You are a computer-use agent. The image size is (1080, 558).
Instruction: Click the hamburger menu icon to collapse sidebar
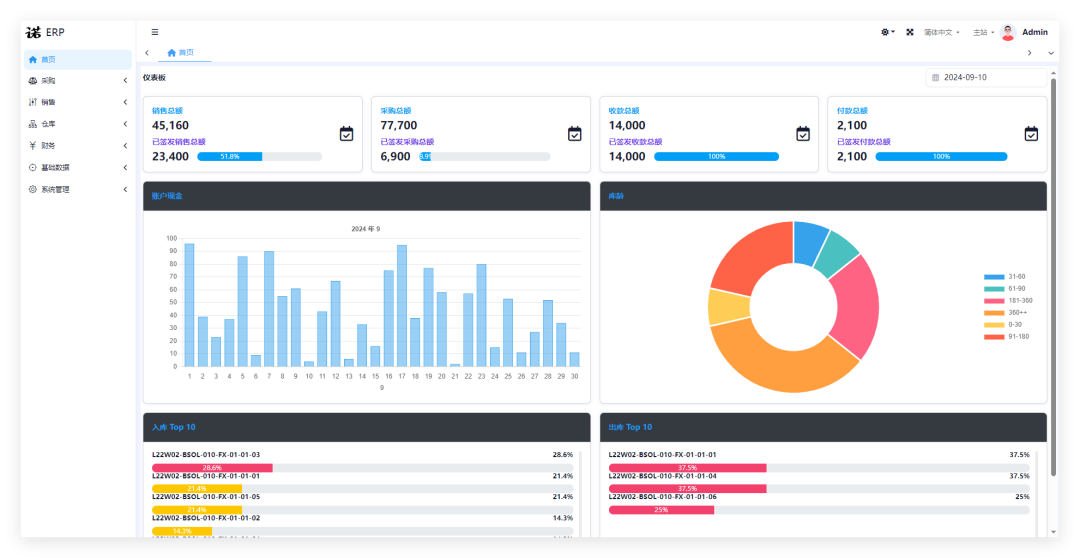coord(155,32)
